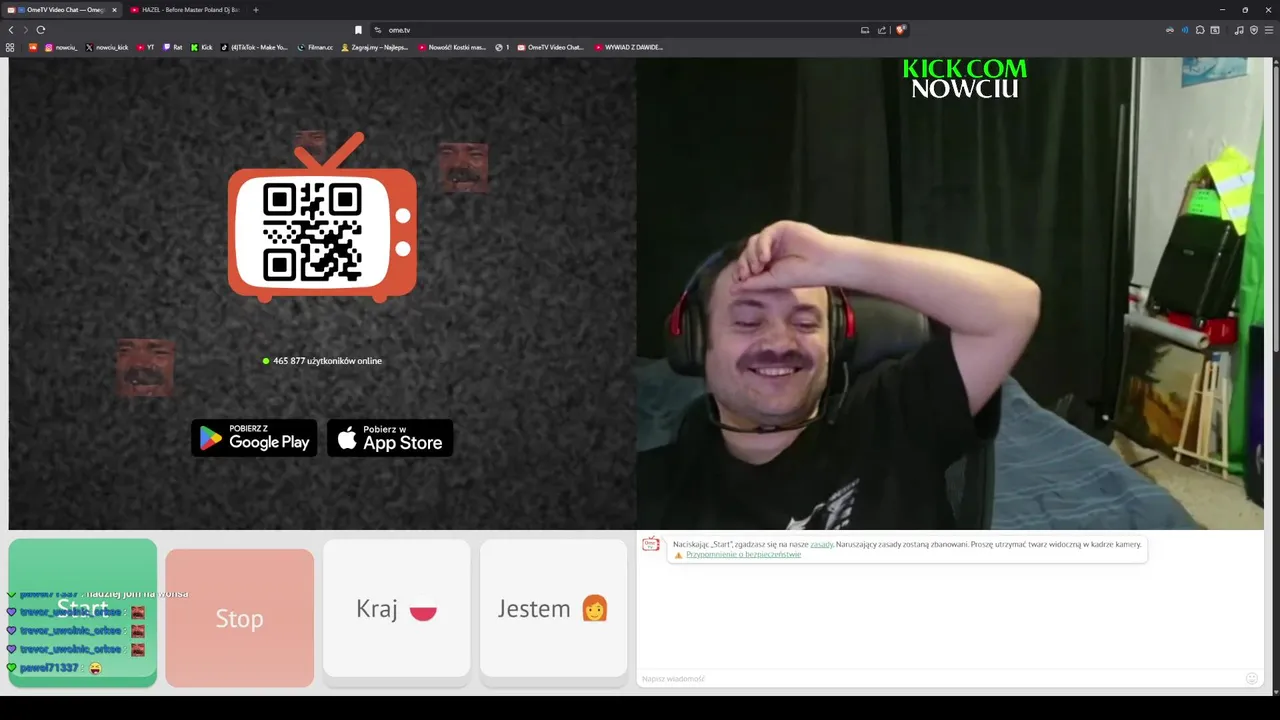Image resolution: width=1280 pixels, height=720 pixels.
Task: Open the Nowość Kostki mas... bookmark
Action: (452, 47)
